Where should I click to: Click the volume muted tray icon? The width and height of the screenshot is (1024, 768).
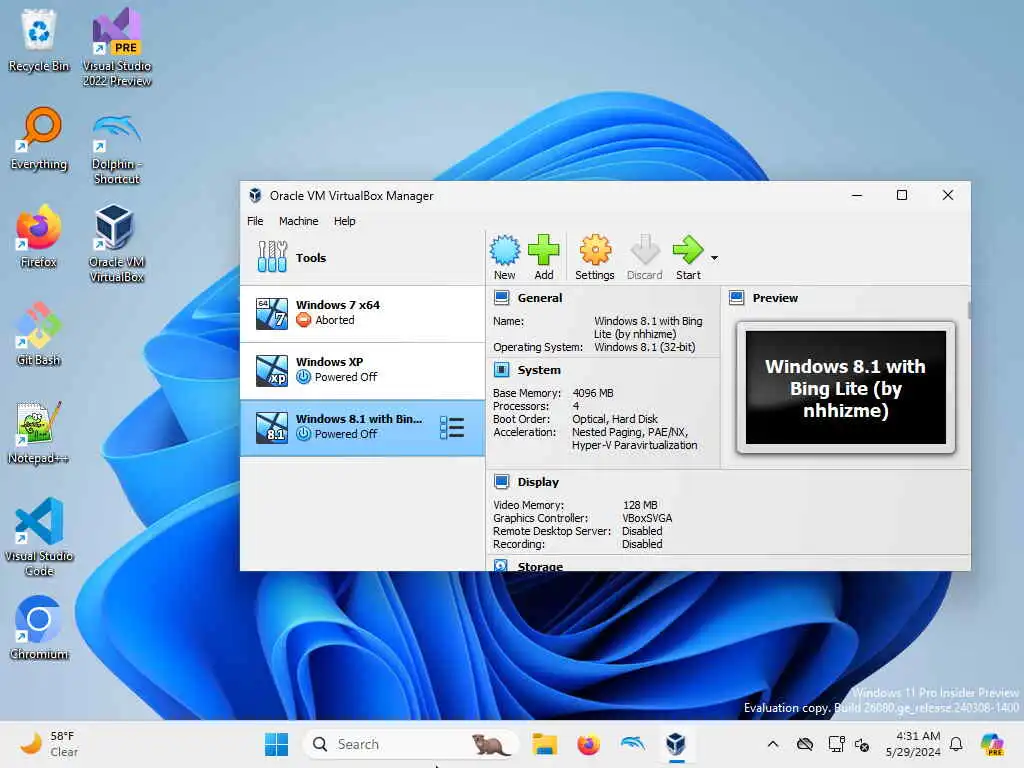pyautogui.click(x=862, y=744)
